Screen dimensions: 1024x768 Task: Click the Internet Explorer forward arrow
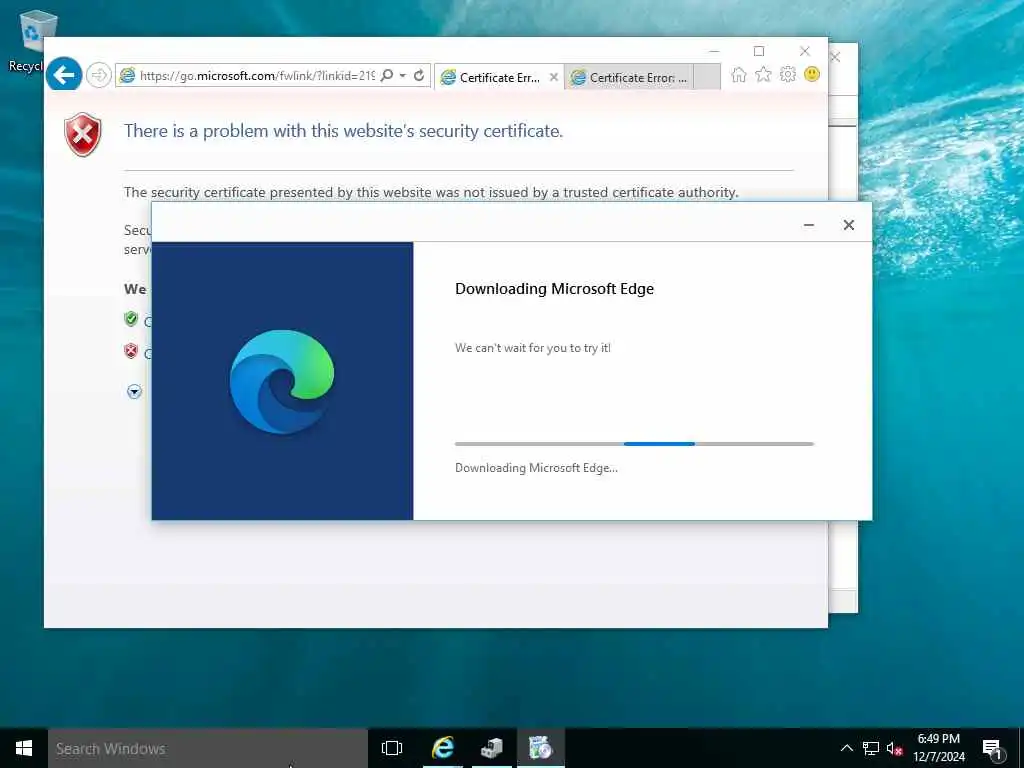tap(99, 75)
